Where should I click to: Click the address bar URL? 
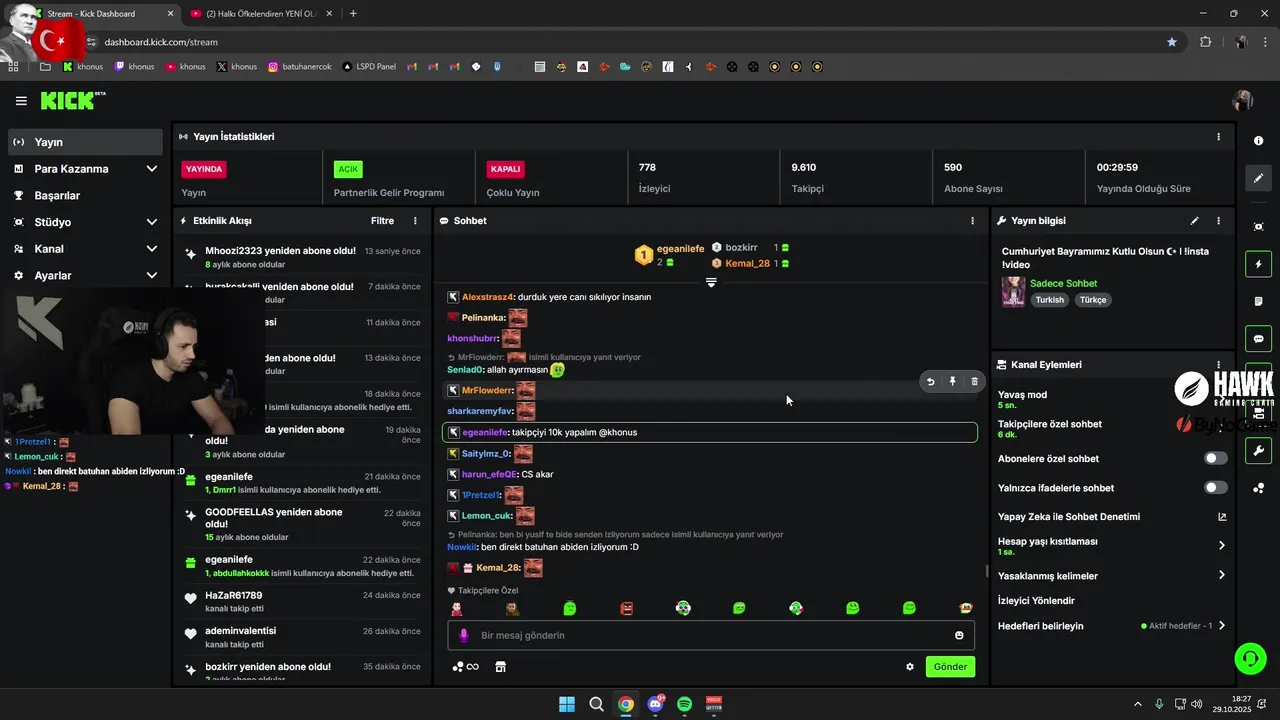click(161, 42)
